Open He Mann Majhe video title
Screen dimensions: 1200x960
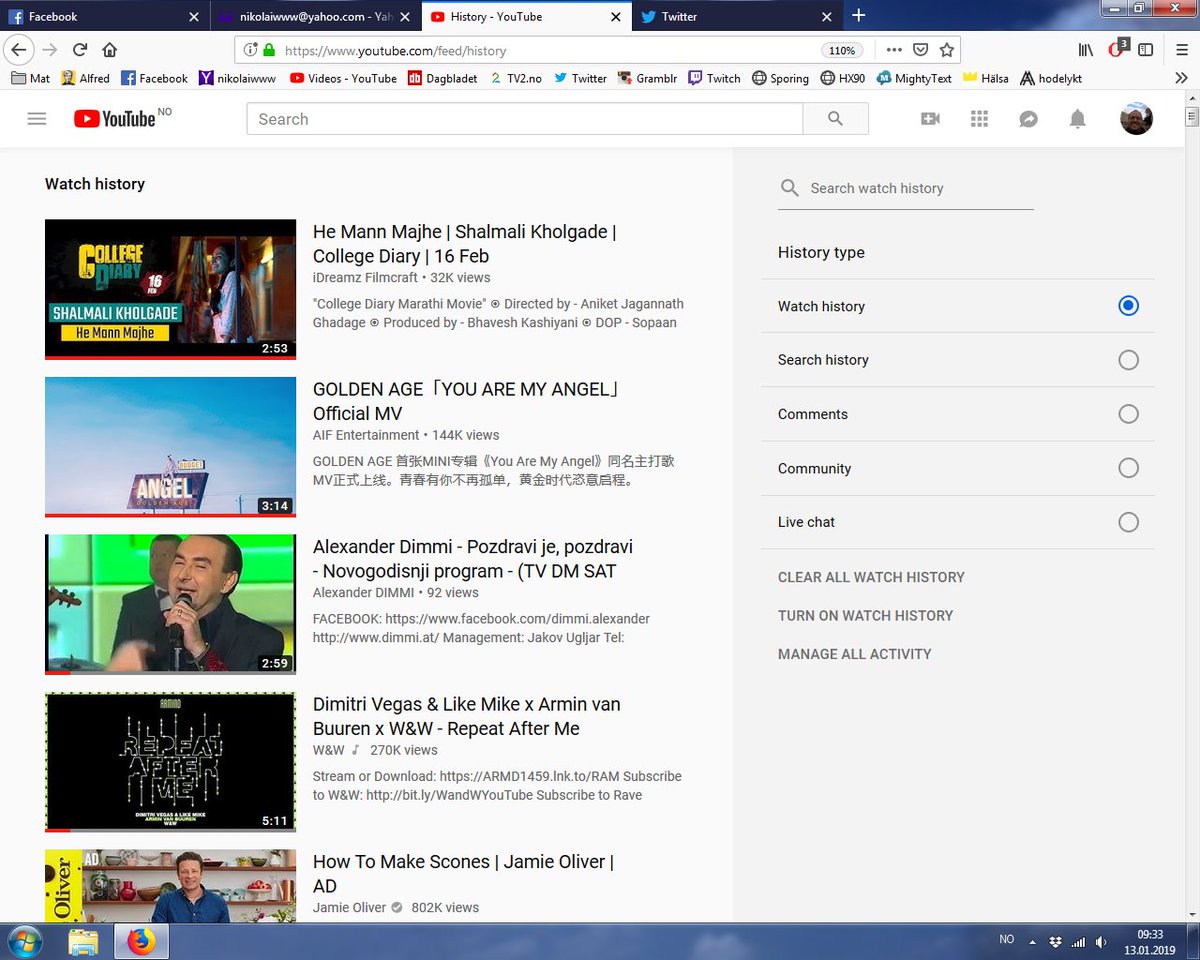click(464, 244)
